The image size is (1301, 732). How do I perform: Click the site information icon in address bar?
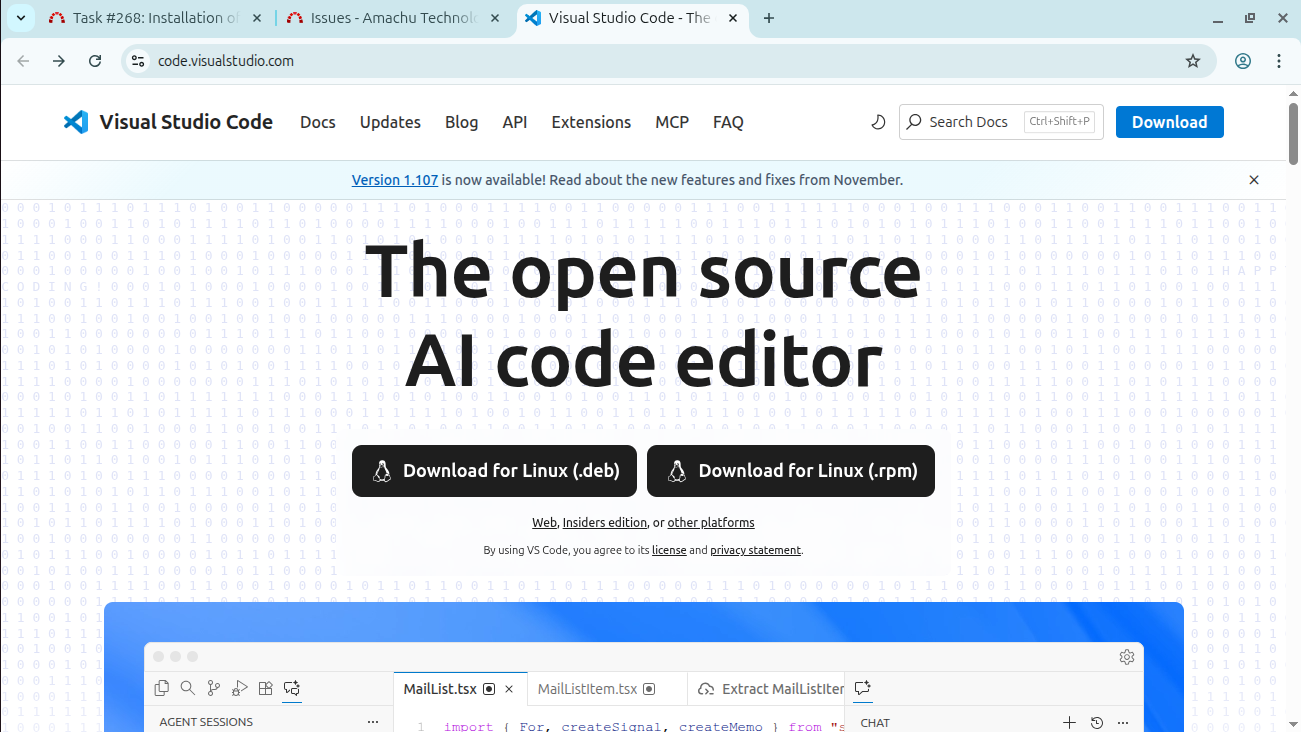coord(139,61)
